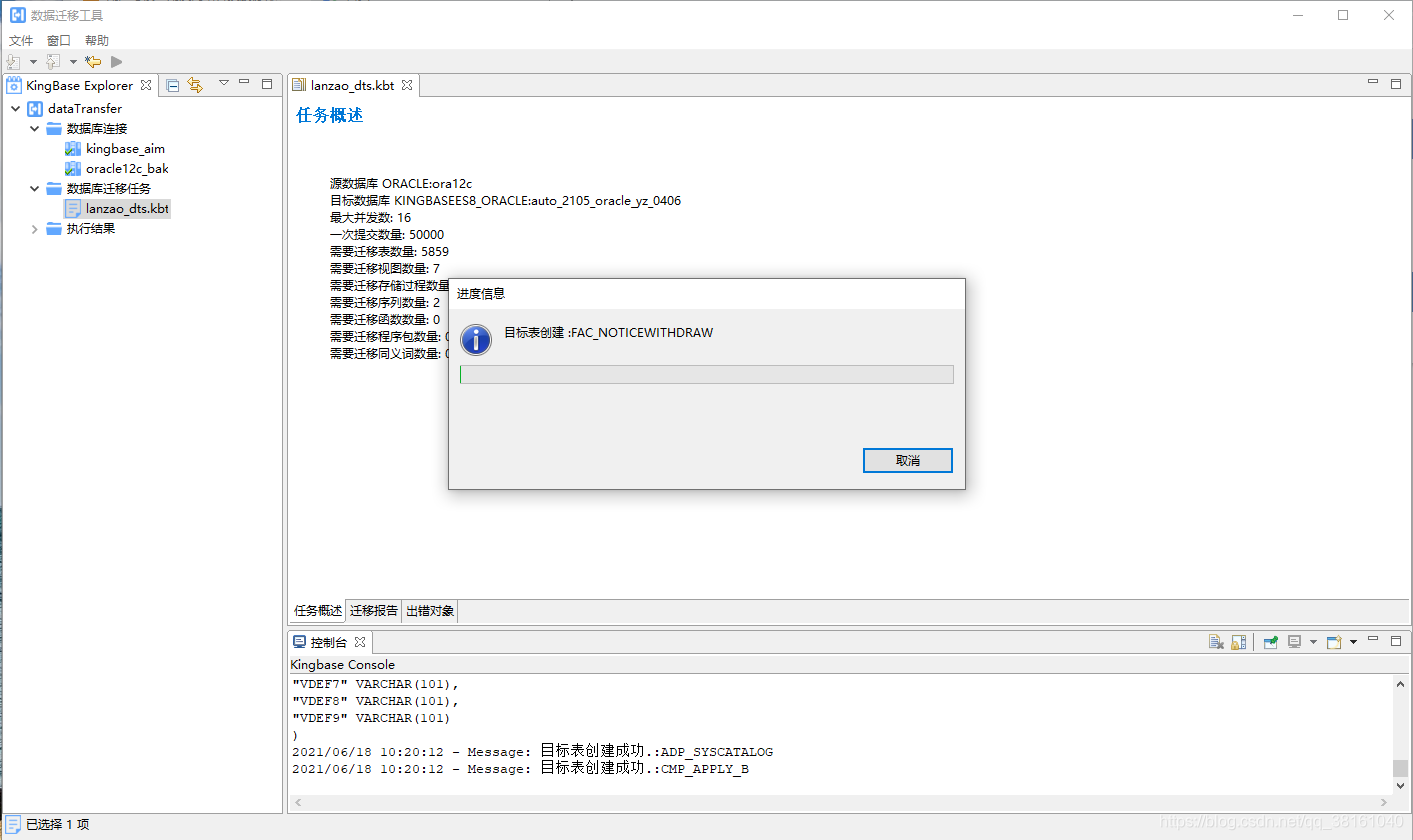Click the console scrollbar up arrow
1413x840 pixels.
click(1400, 684)
